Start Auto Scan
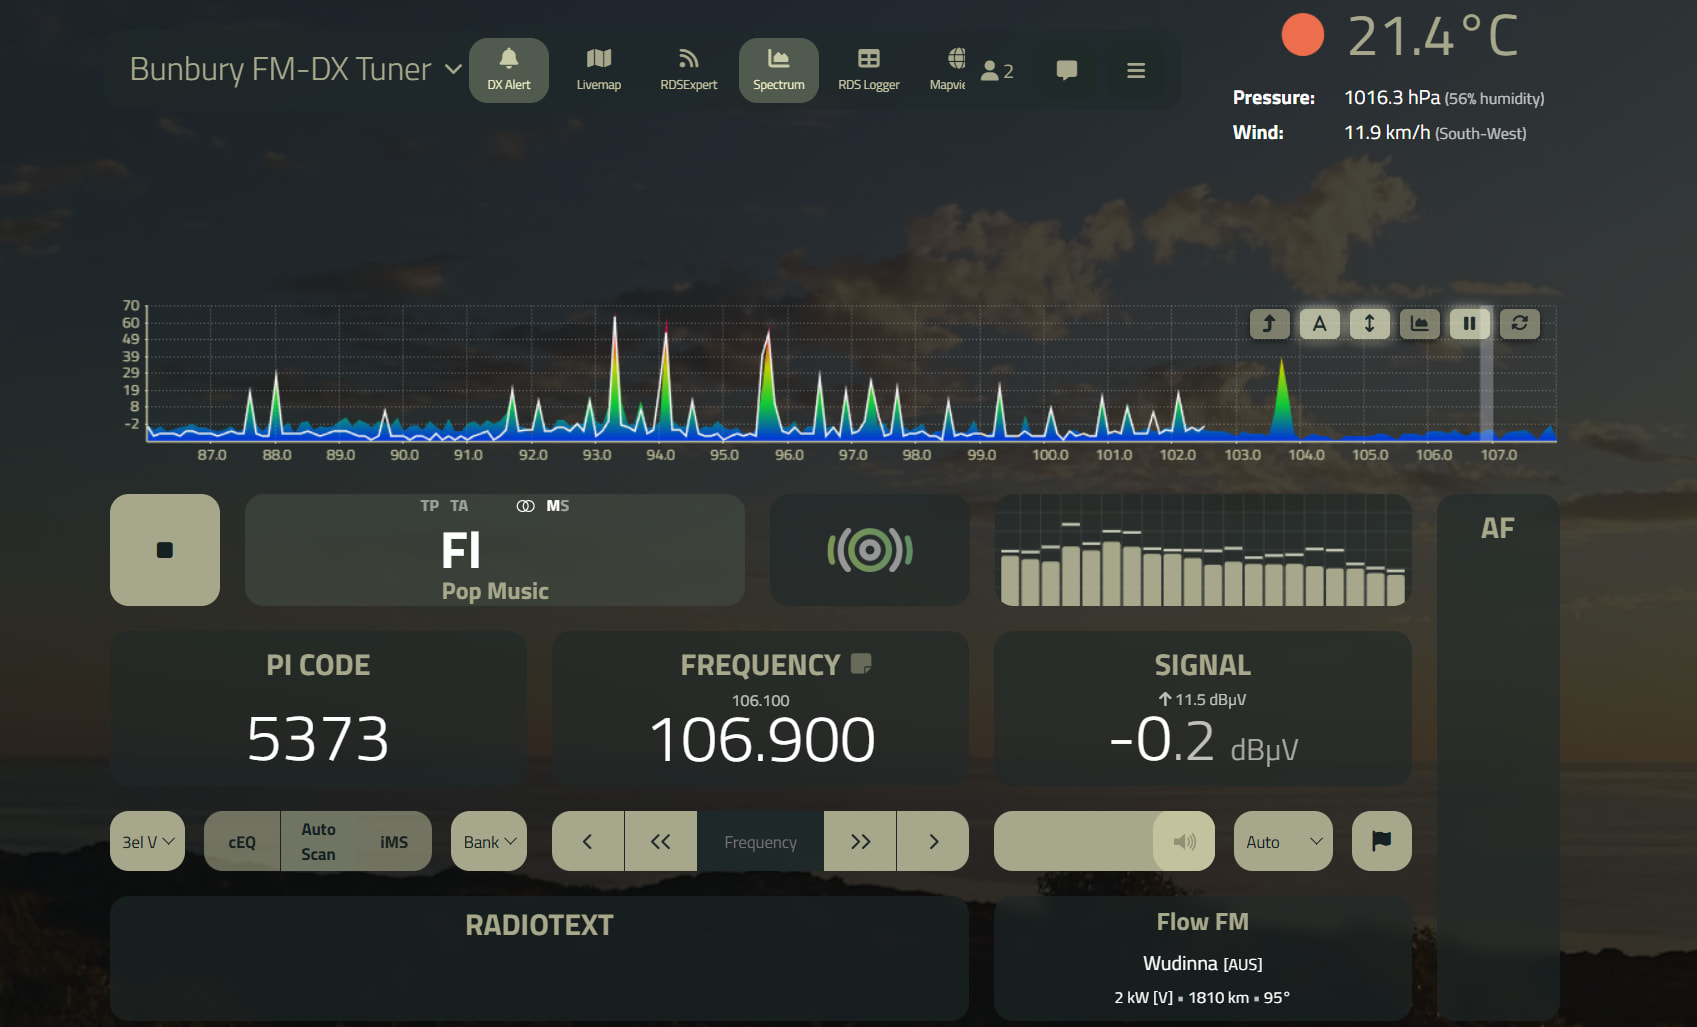This screenshot has height=1027, width=1697. pos(318,842)
